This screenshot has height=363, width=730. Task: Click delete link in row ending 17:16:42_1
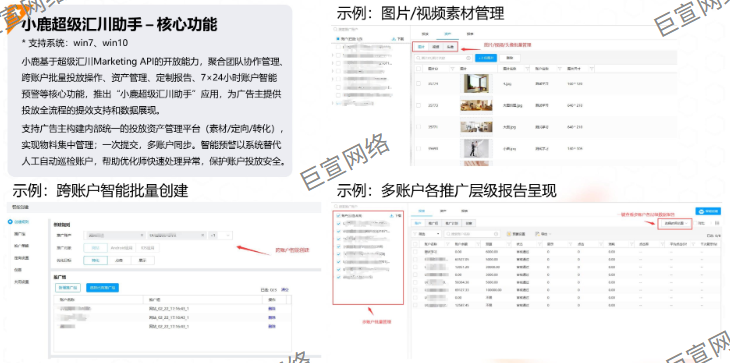click(272, 317)
